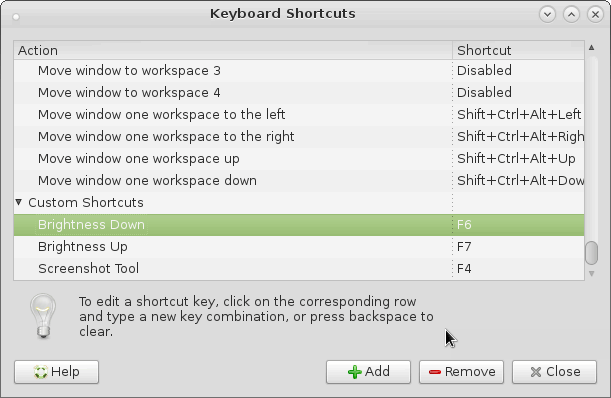This screenshot has width=611, height=398.
Task: Click the Shortcut column header
Action: click(518, 50)
